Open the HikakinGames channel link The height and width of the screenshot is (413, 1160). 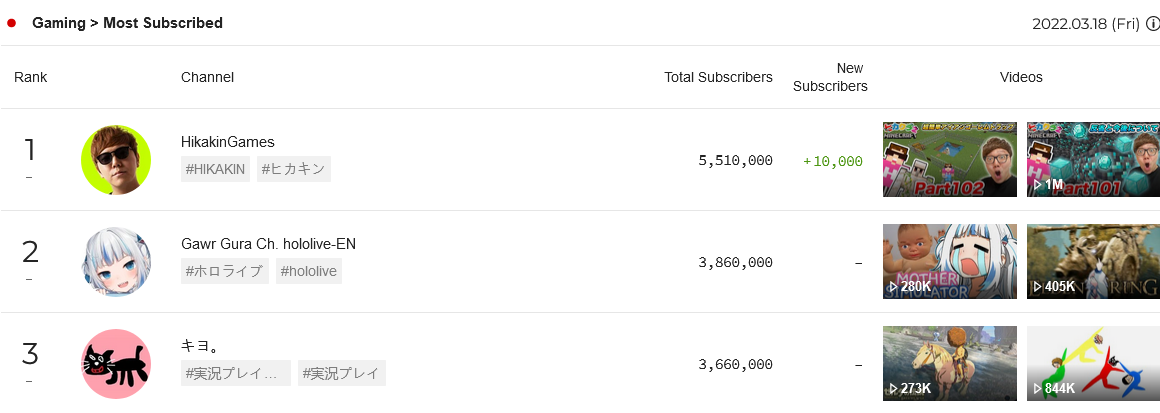coord(228,141)
